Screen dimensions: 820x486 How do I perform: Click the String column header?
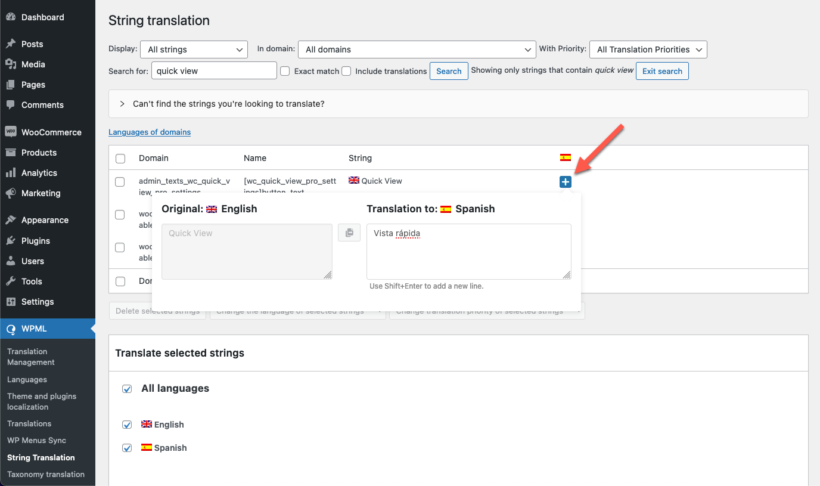(360, 158)
